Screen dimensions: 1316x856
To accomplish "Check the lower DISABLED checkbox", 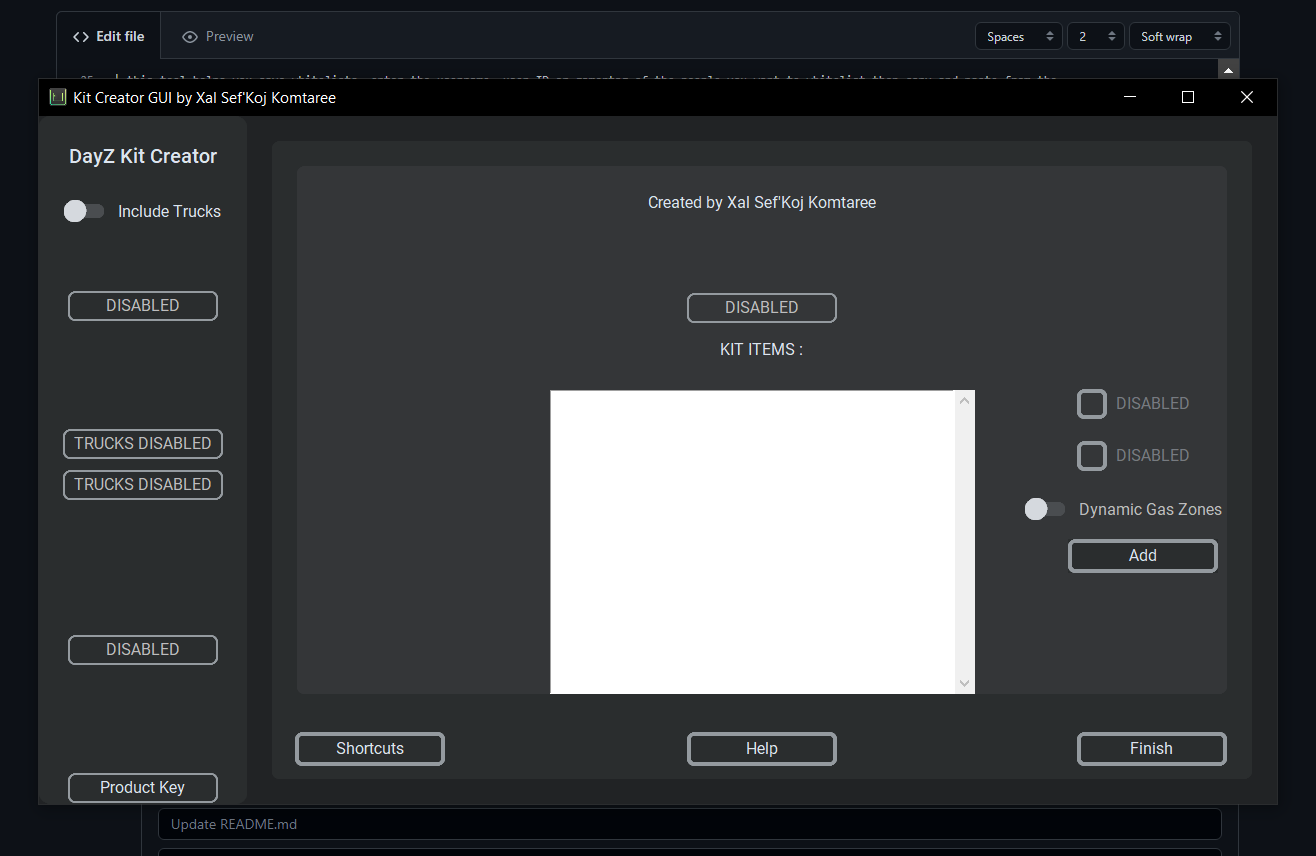I will point(1092,455).
